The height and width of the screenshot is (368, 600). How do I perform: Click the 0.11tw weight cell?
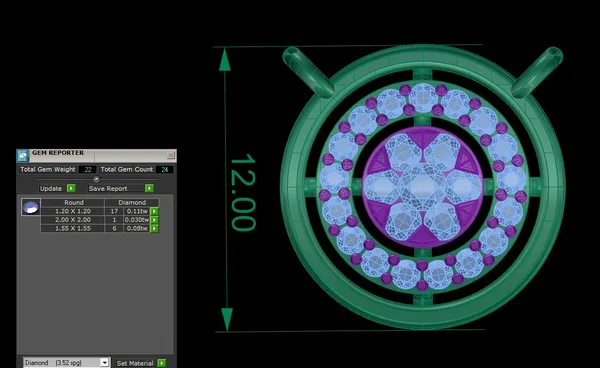click(x=137, y=211)
